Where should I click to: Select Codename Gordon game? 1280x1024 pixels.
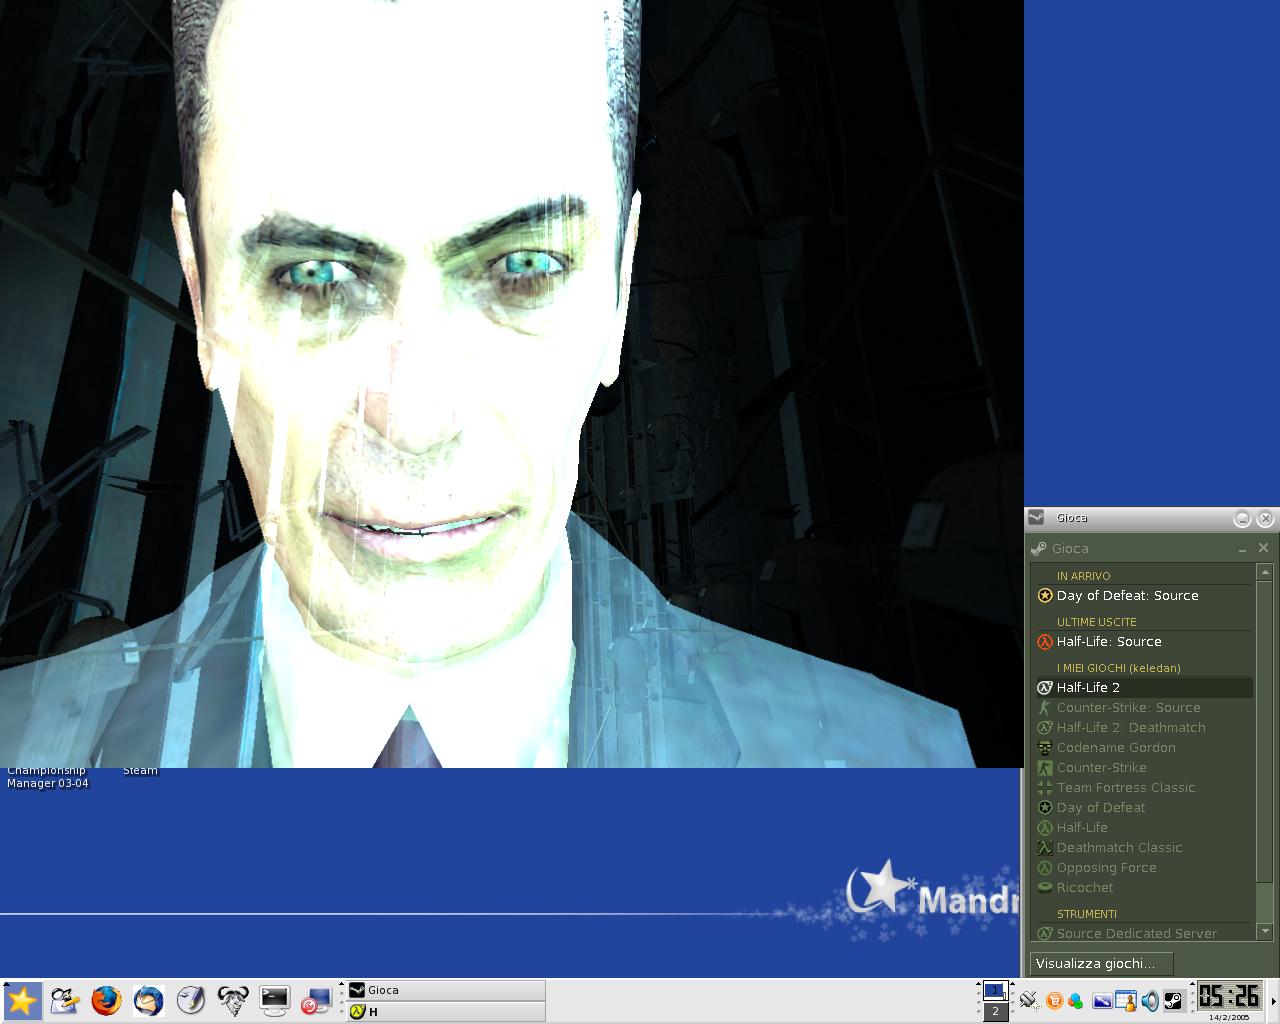pos(1144,747)
